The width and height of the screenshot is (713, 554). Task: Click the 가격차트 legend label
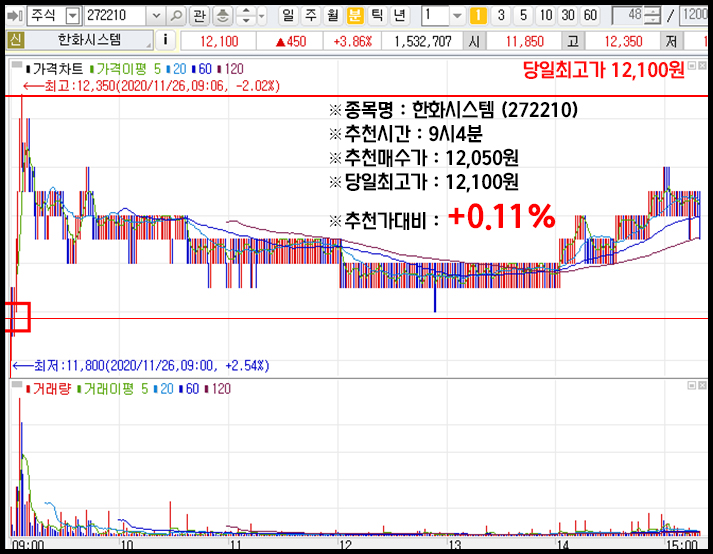(58, 69)
